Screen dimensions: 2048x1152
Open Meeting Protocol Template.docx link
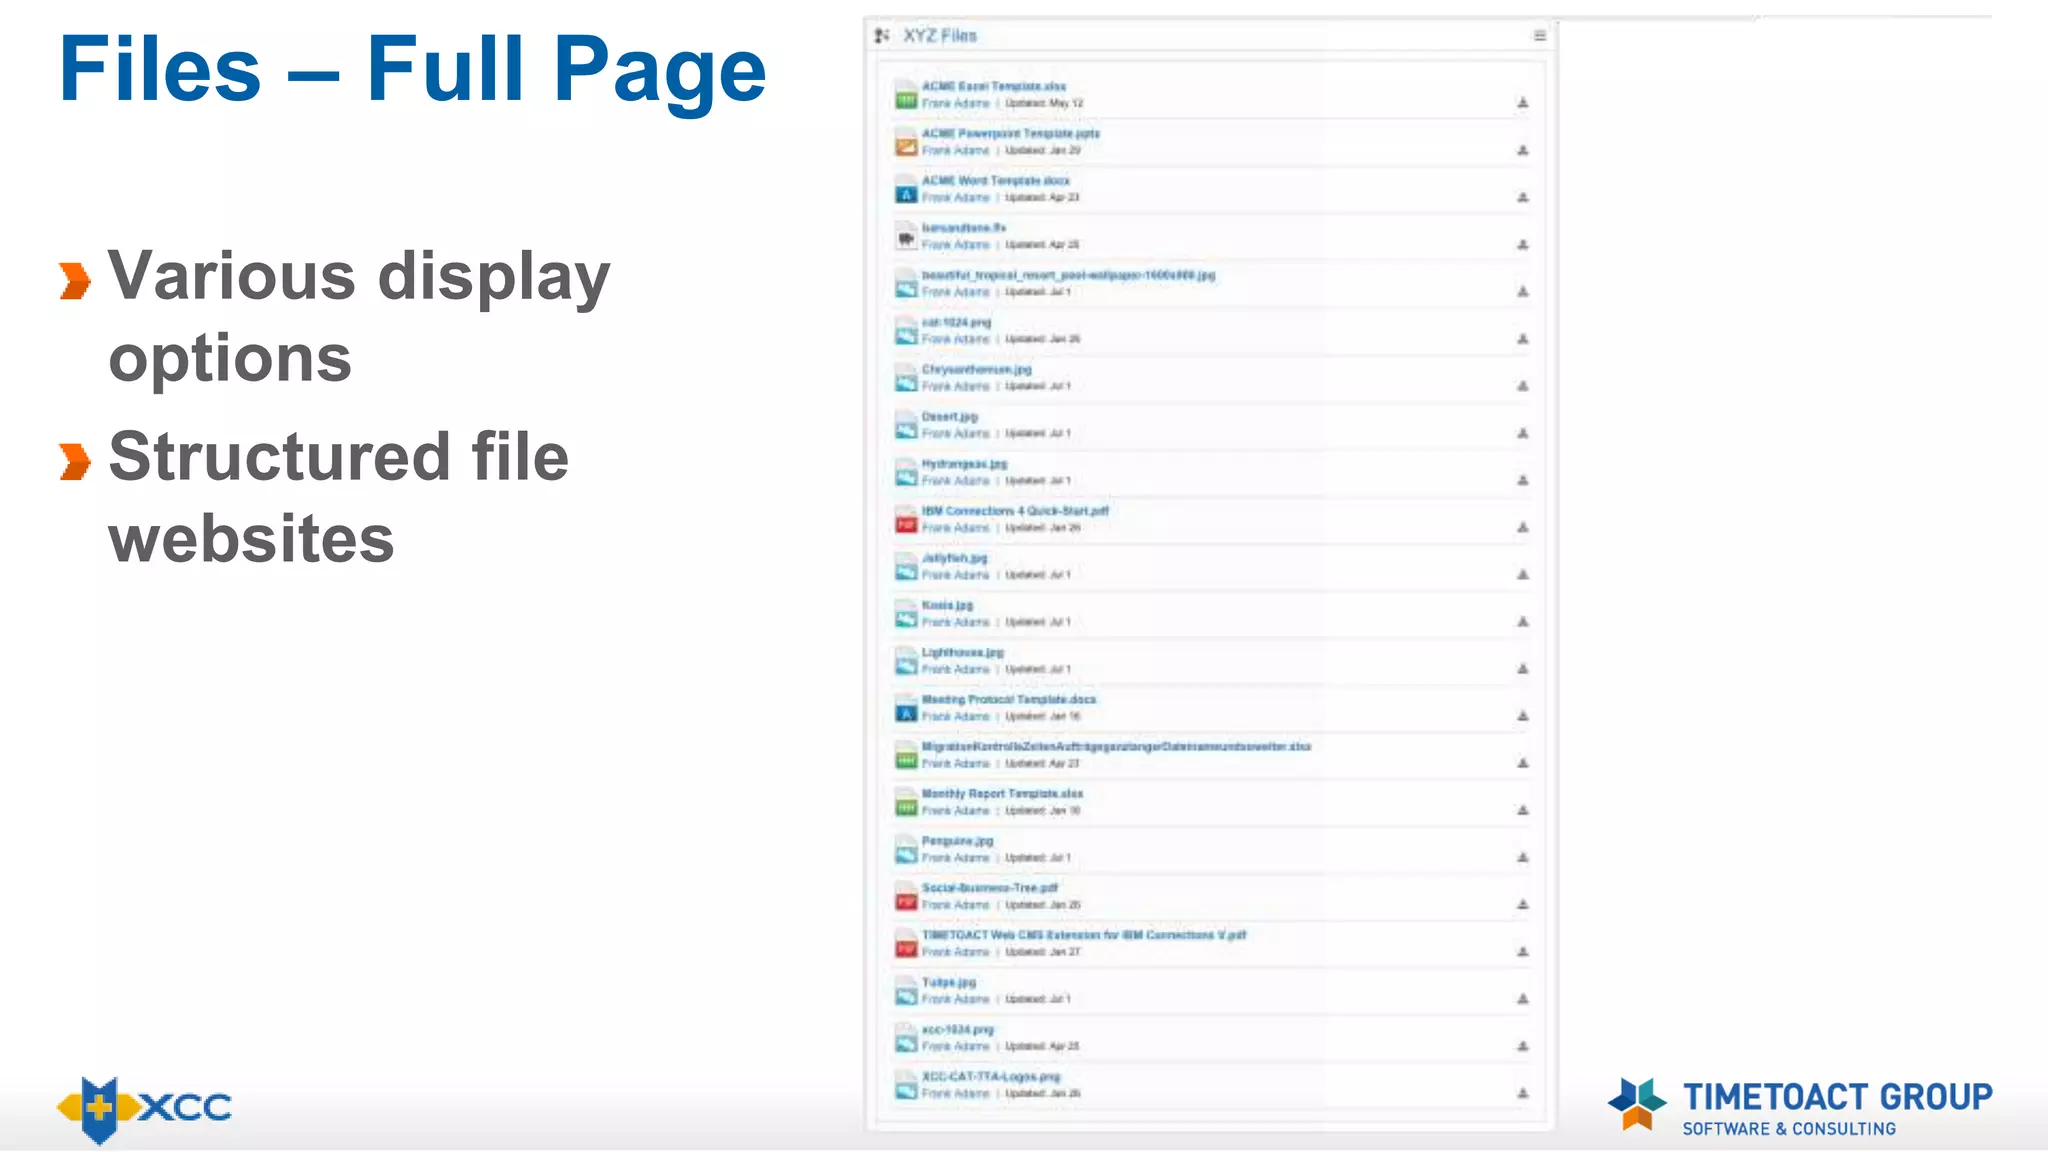point(1009,700)
